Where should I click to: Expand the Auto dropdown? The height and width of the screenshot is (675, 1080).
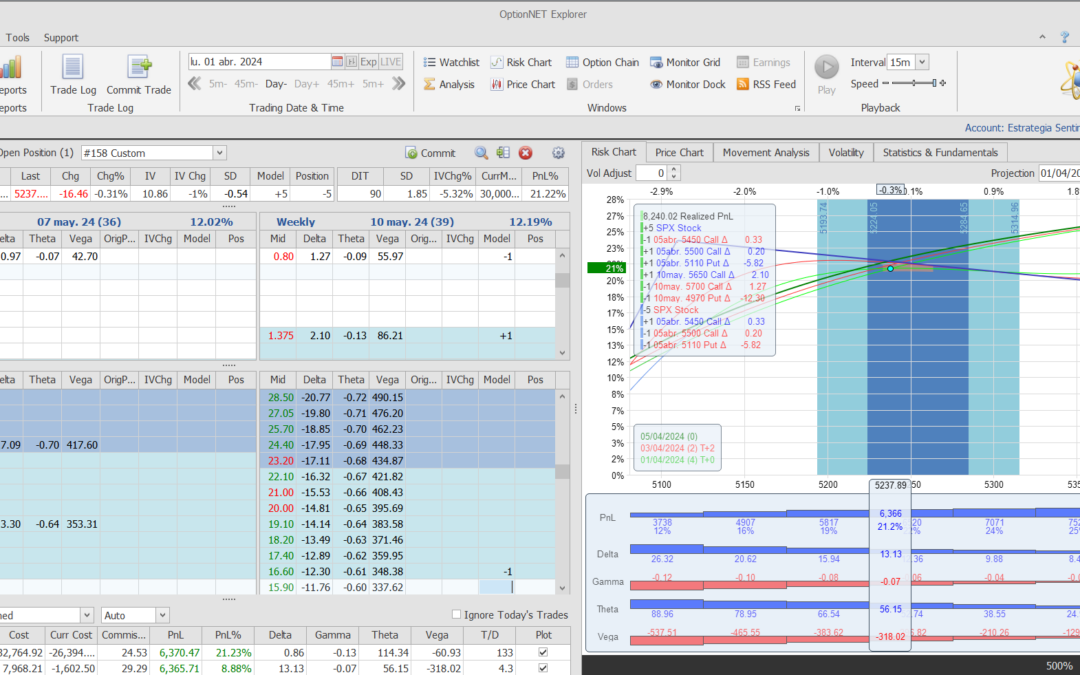click(x=162, y=615)
